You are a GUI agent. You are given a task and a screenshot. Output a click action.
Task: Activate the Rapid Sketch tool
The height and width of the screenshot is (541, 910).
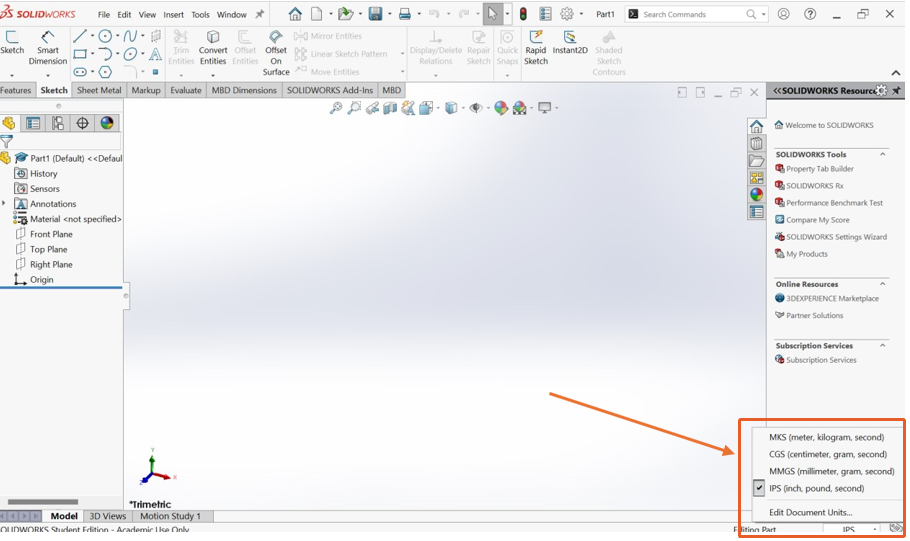pos(536,48)
